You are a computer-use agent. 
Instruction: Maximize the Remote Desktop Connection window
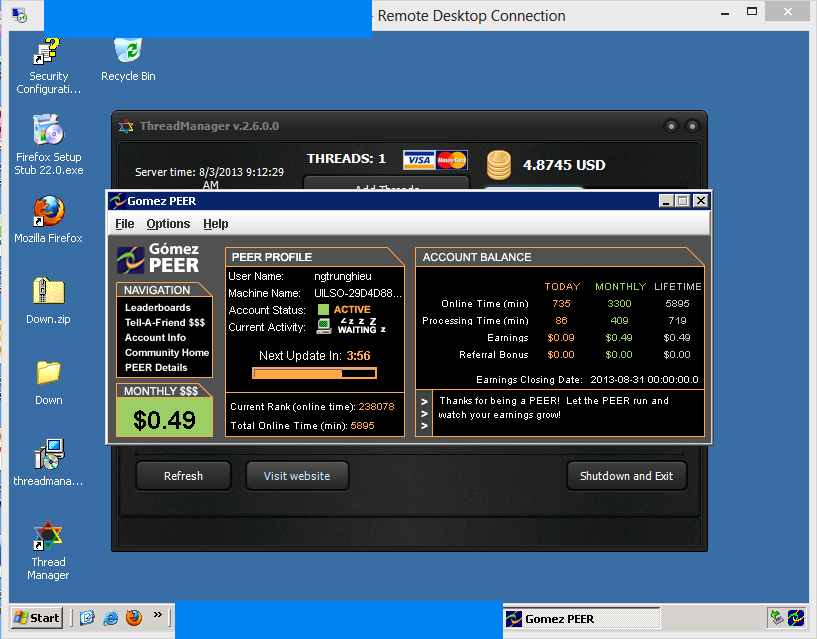pyautogui.click(x=751, y=11)
